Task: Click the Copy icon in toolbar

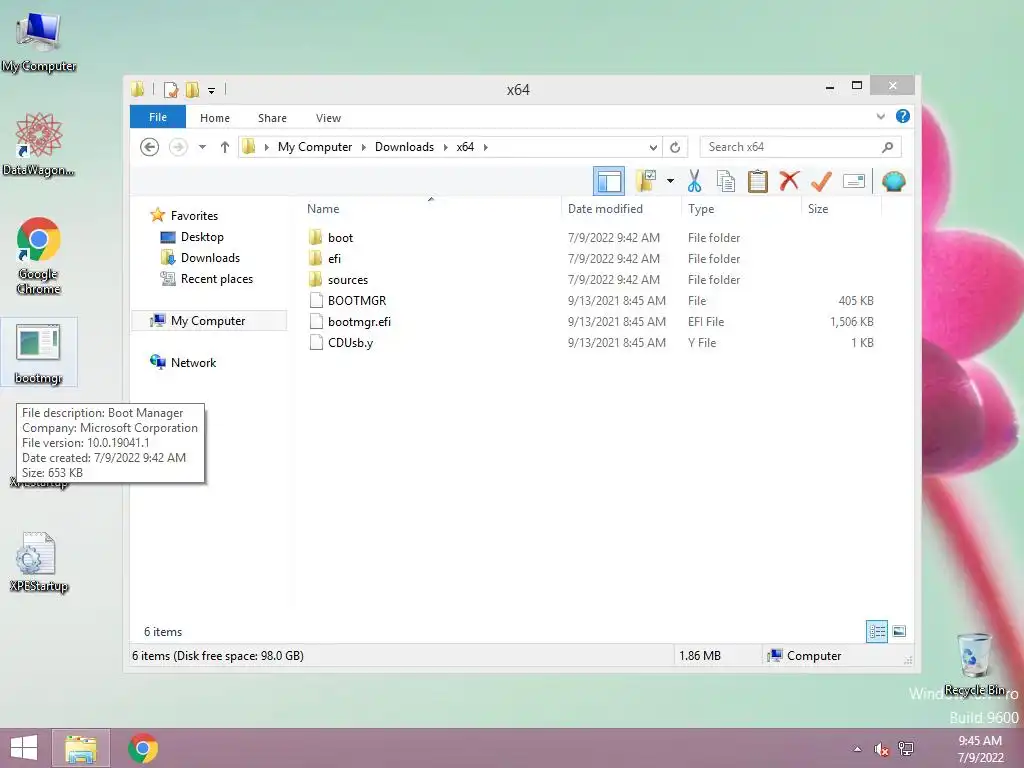Action: click(726, 181)
